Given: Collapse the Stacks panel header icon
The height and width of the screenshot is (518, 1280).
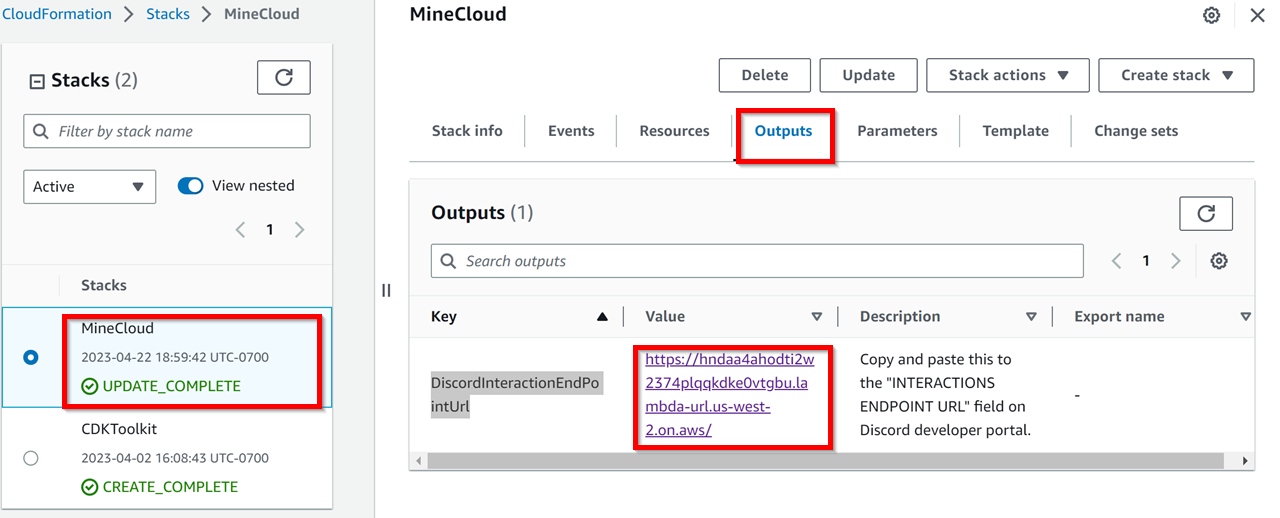Looking at the screenshot, I should (x=37, y=81).
